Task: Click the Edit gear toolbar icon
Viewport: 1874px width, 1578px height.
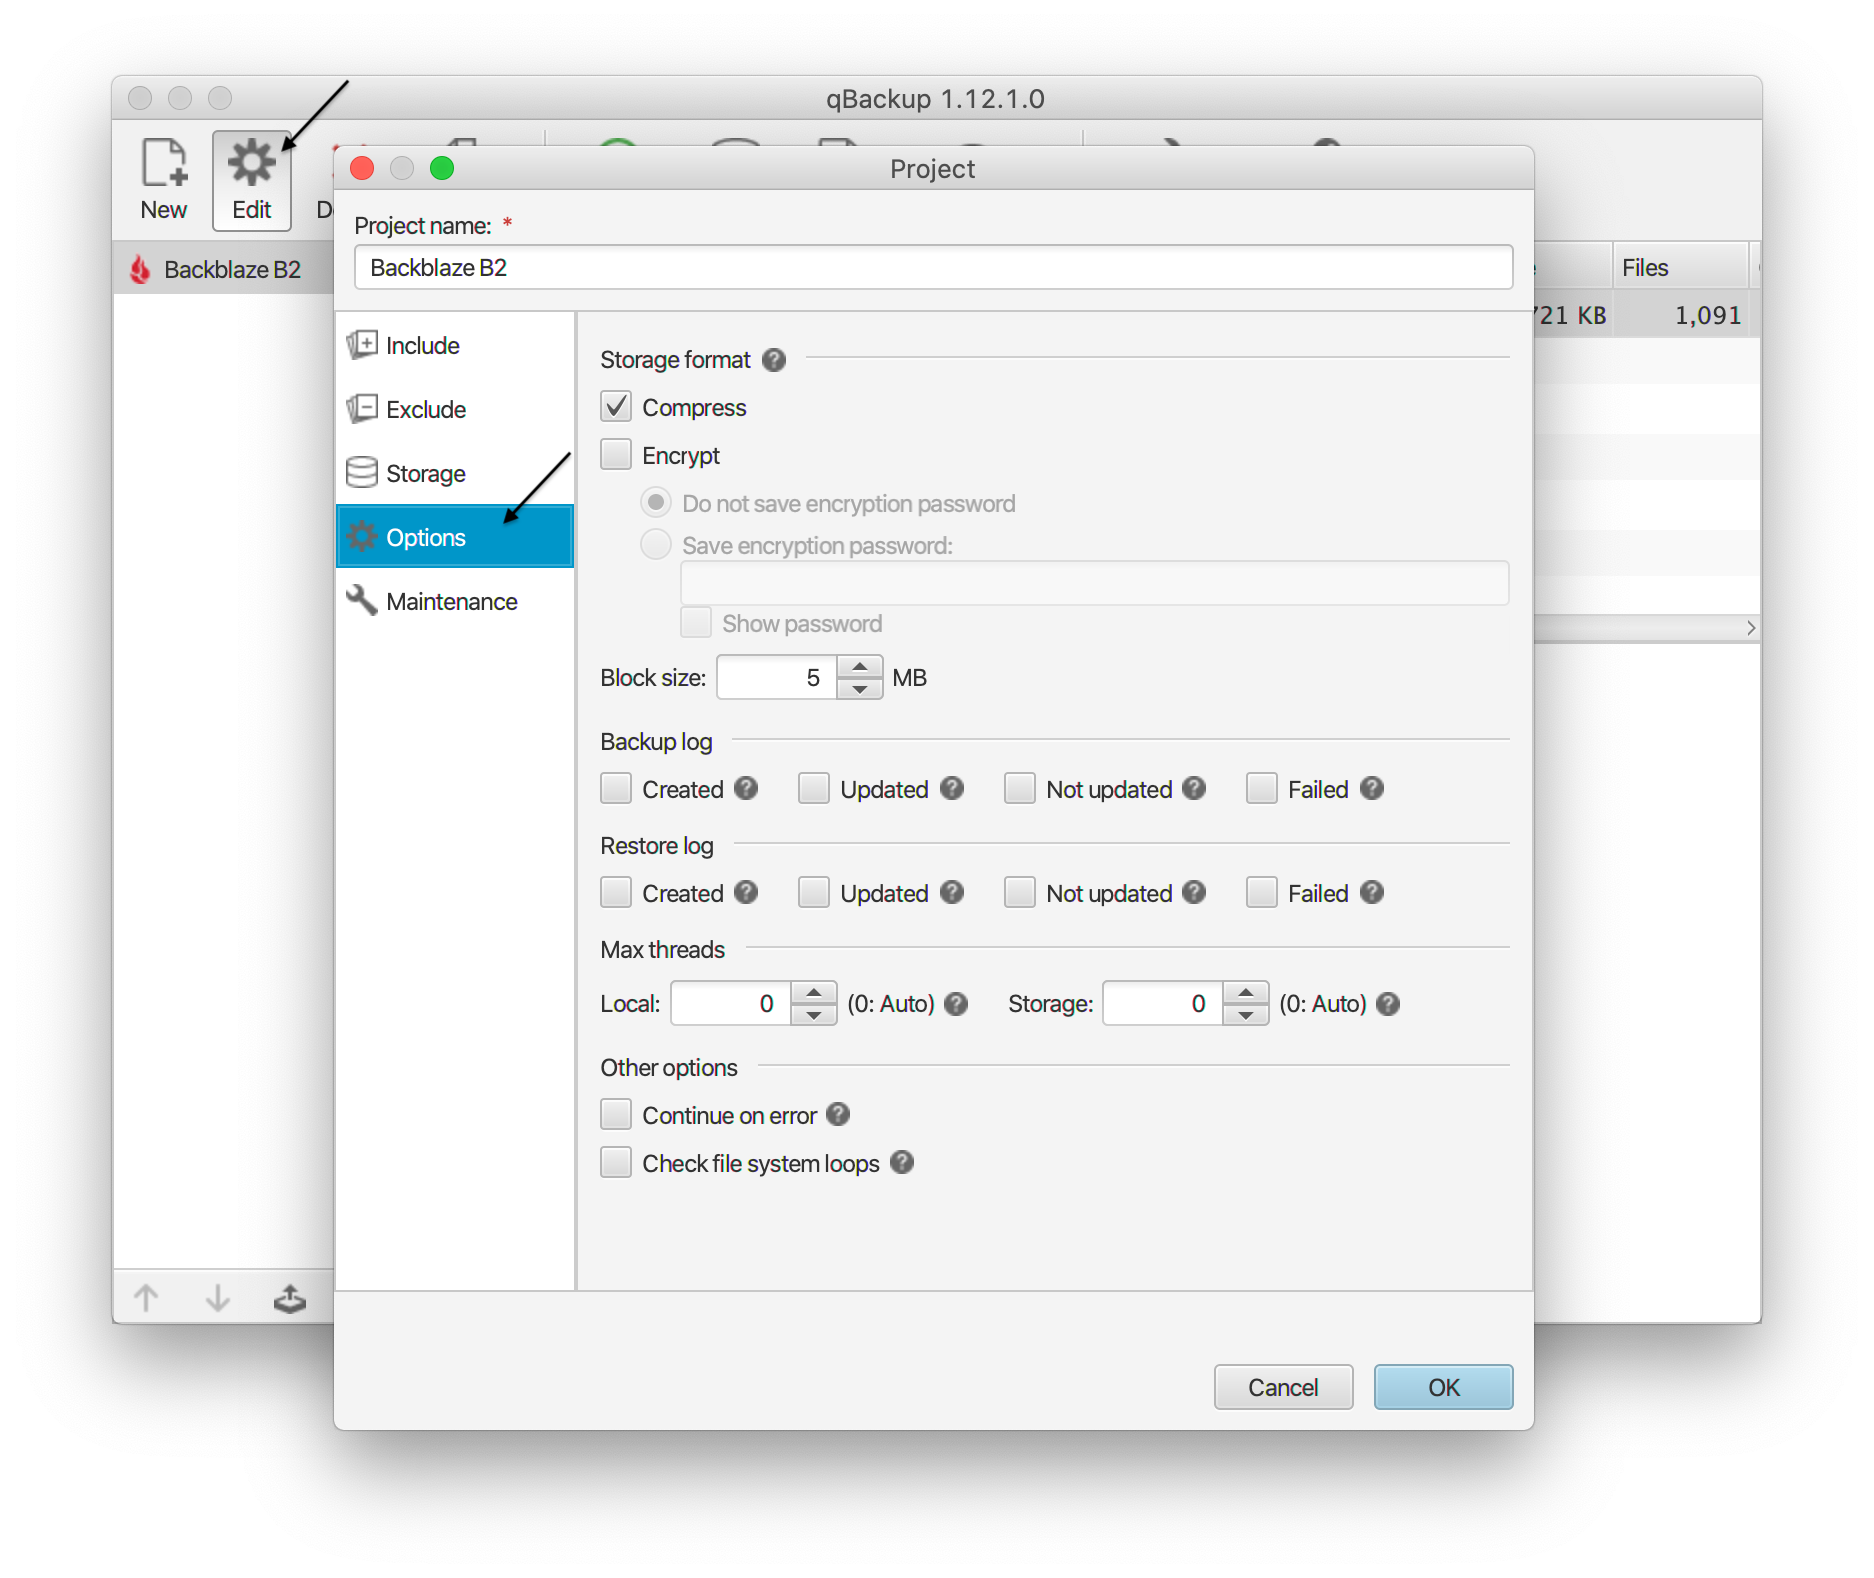Action: tap(252, 180)
